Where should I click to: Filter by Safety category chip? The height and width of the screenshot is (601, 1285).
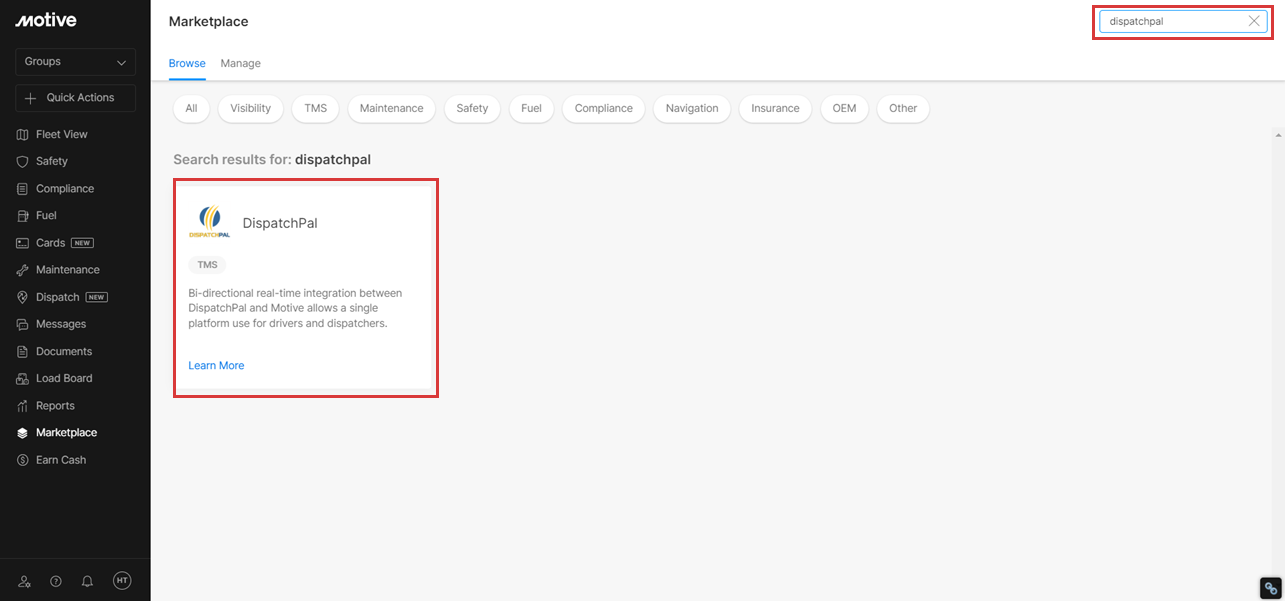(472, 108)
